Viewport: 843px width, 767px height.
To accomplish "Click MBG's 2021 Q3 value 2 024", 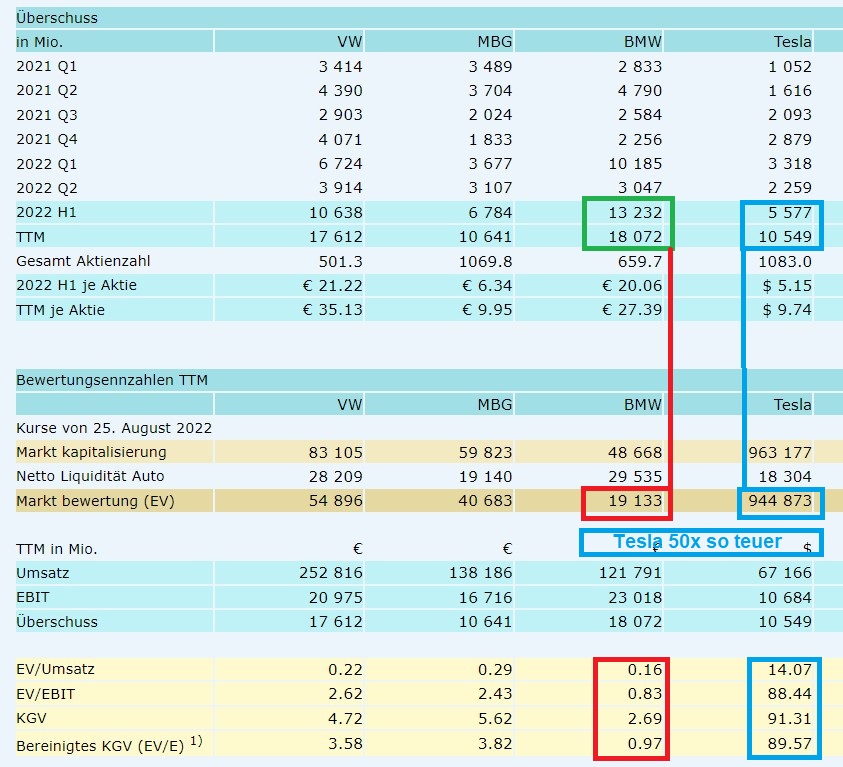I will click(x=490, y=115).
